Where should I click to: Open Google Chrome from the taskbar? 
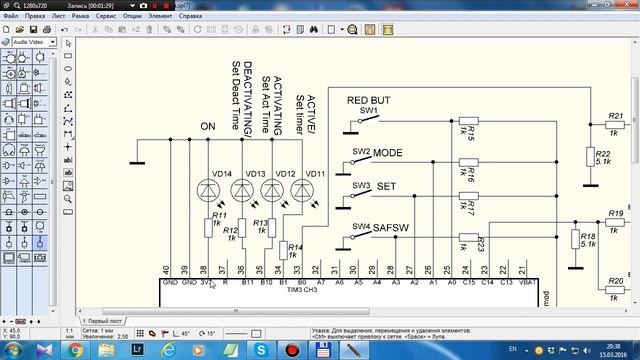click(x=75, y=350)
